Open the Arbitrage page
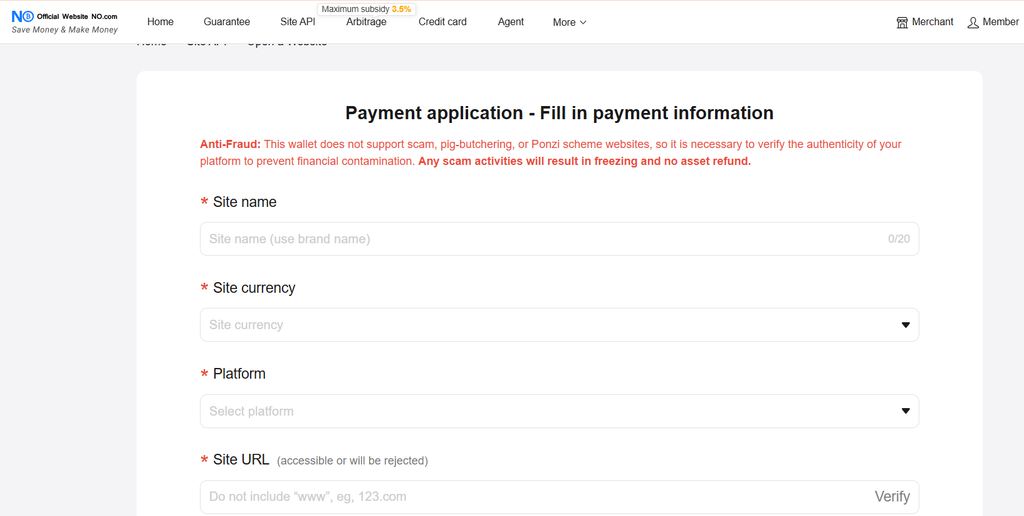The width and height of the screenshot is (1024, 516). point(366,22)
